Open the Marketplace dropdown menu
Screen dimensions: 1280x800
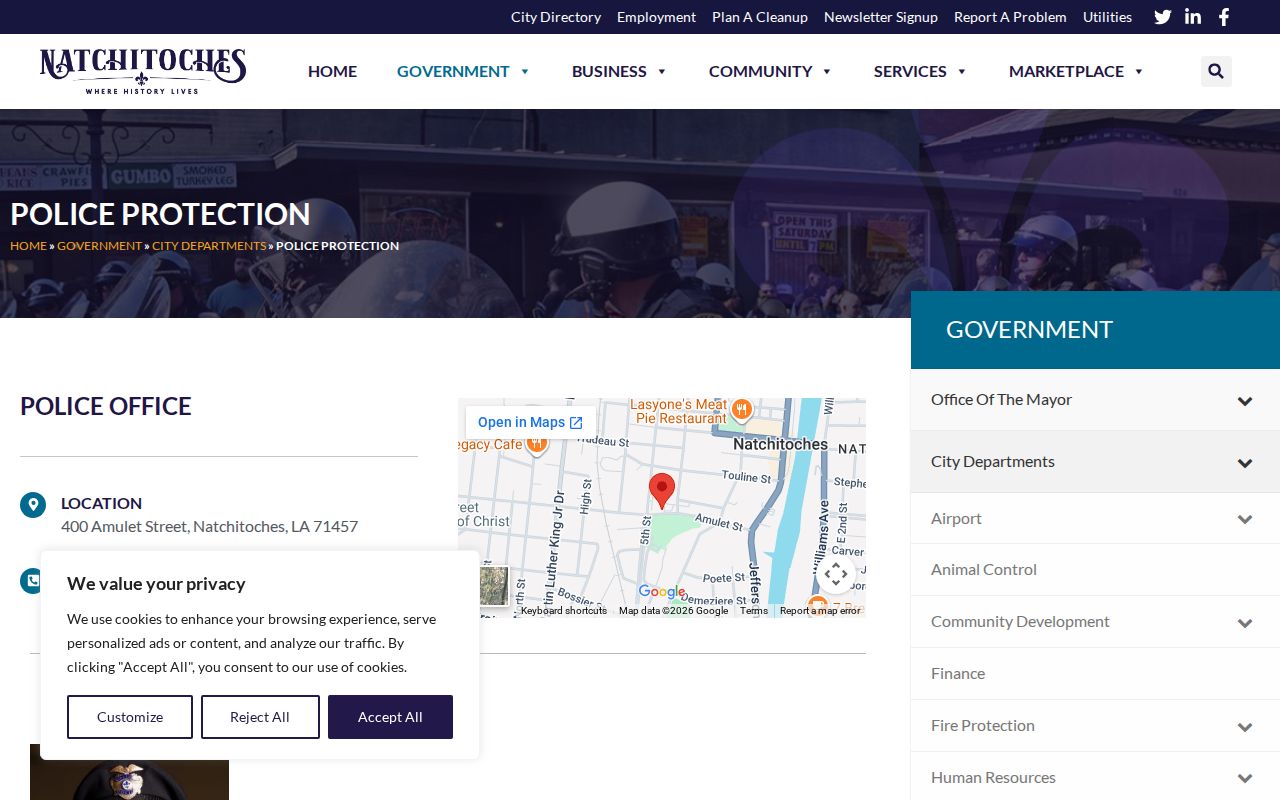point(1076,71)
